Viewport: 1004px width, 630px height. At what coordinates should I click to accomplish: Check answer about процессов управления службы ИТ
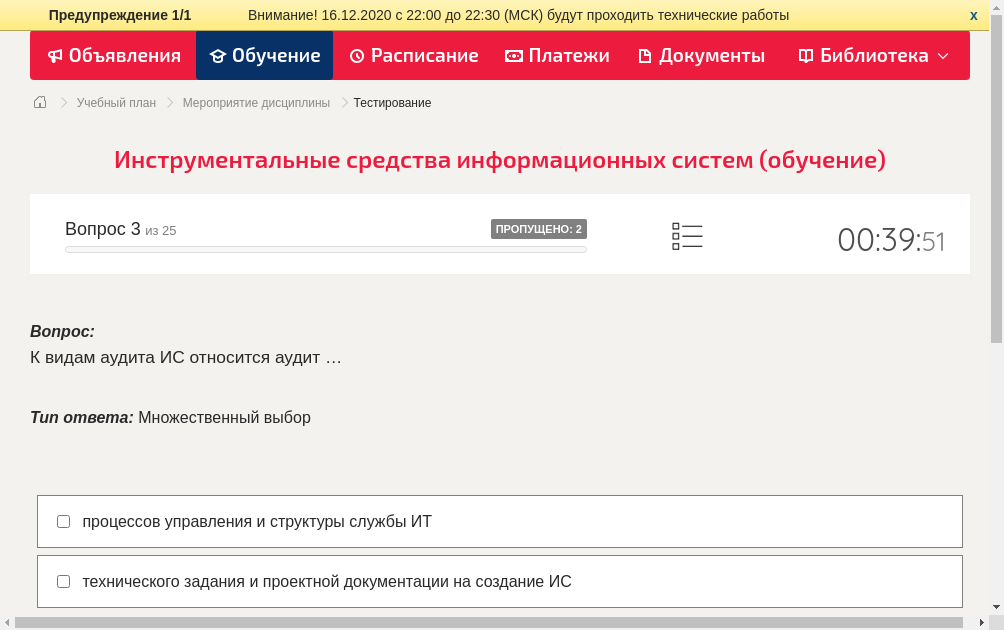point(63,520)
